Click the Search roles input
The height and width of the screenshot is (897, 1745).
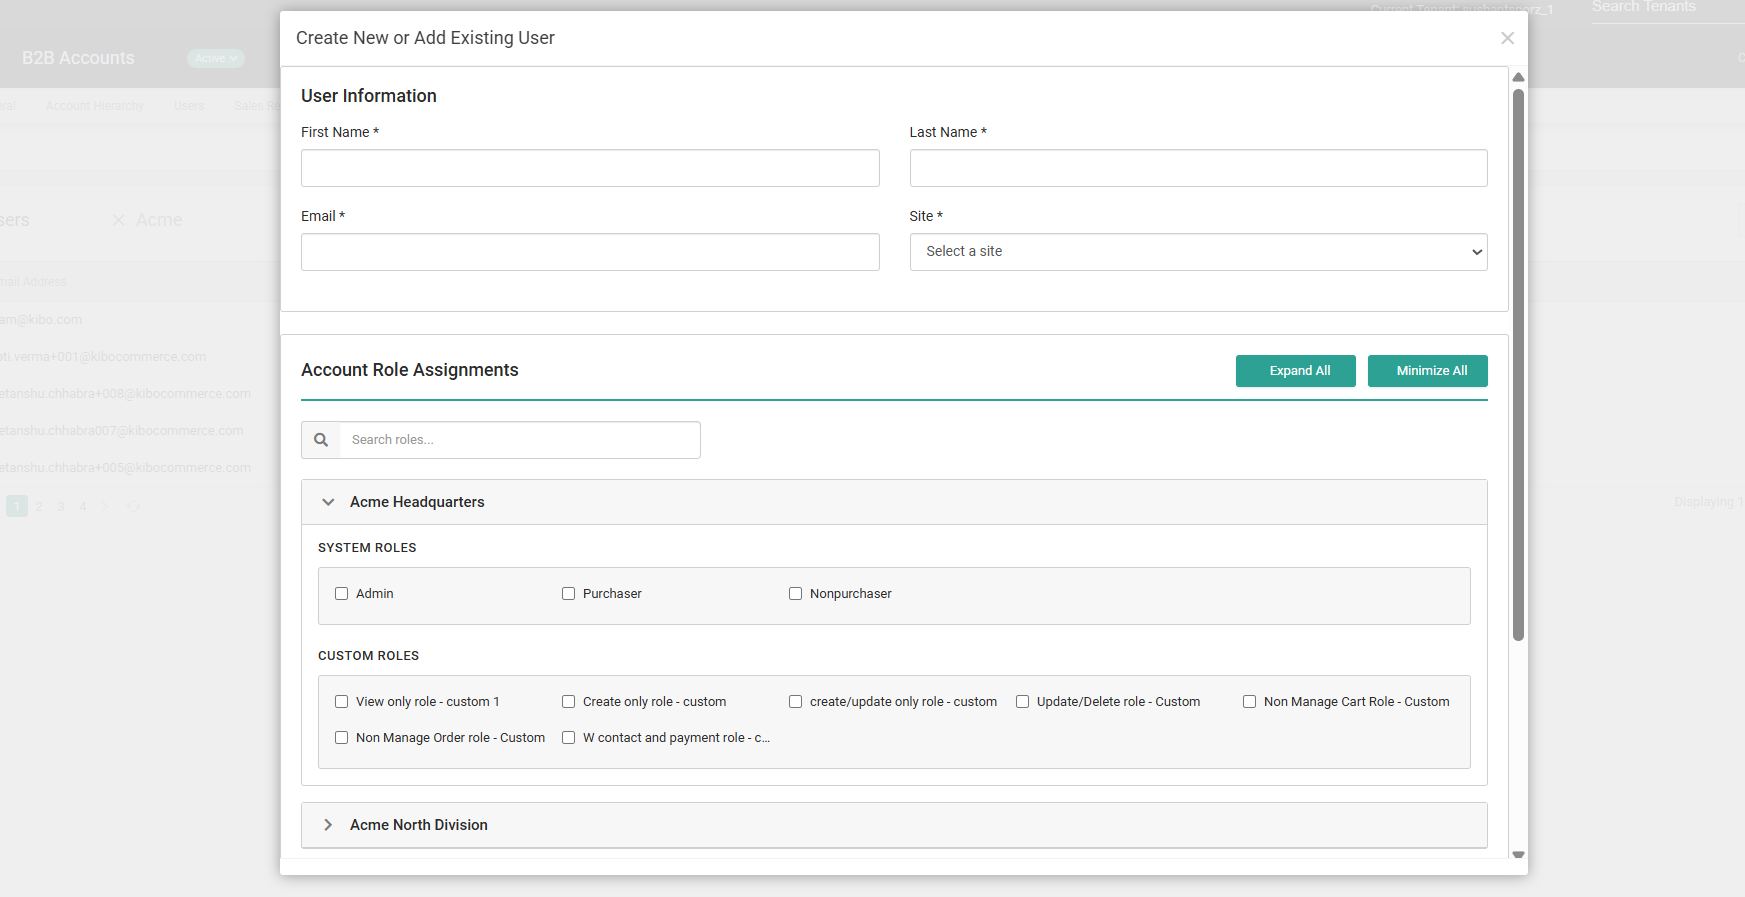click(x=519, y=440)
